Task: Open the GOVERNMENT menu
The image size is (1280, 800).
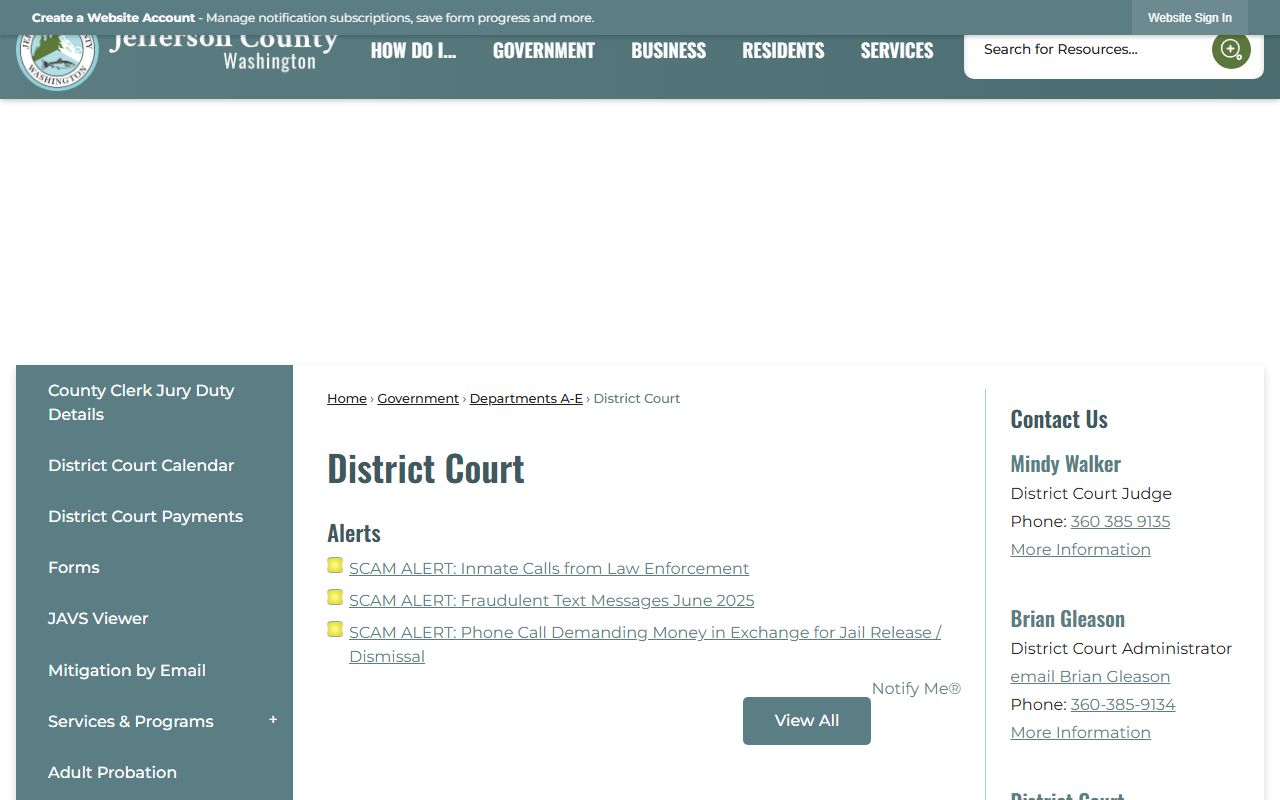Action: click(544, 50)
